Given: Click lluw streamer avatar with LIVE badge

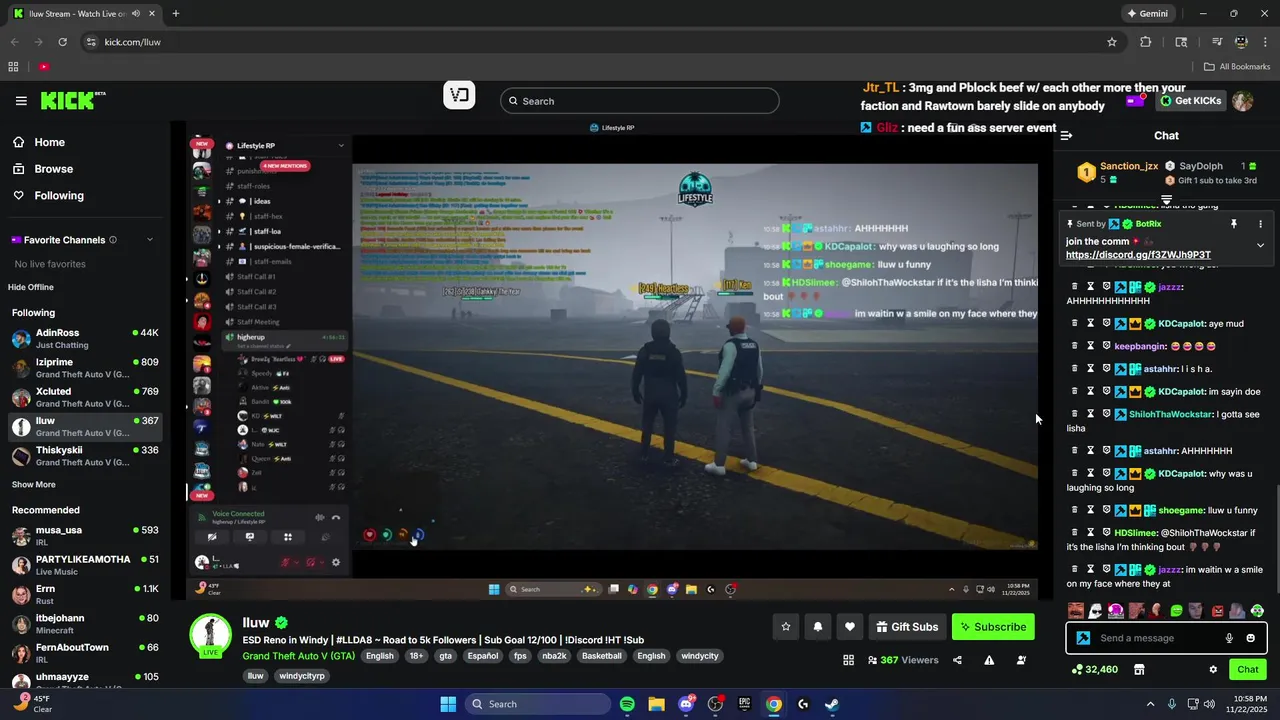Looking at the screenshot, I should pos(211,636).
